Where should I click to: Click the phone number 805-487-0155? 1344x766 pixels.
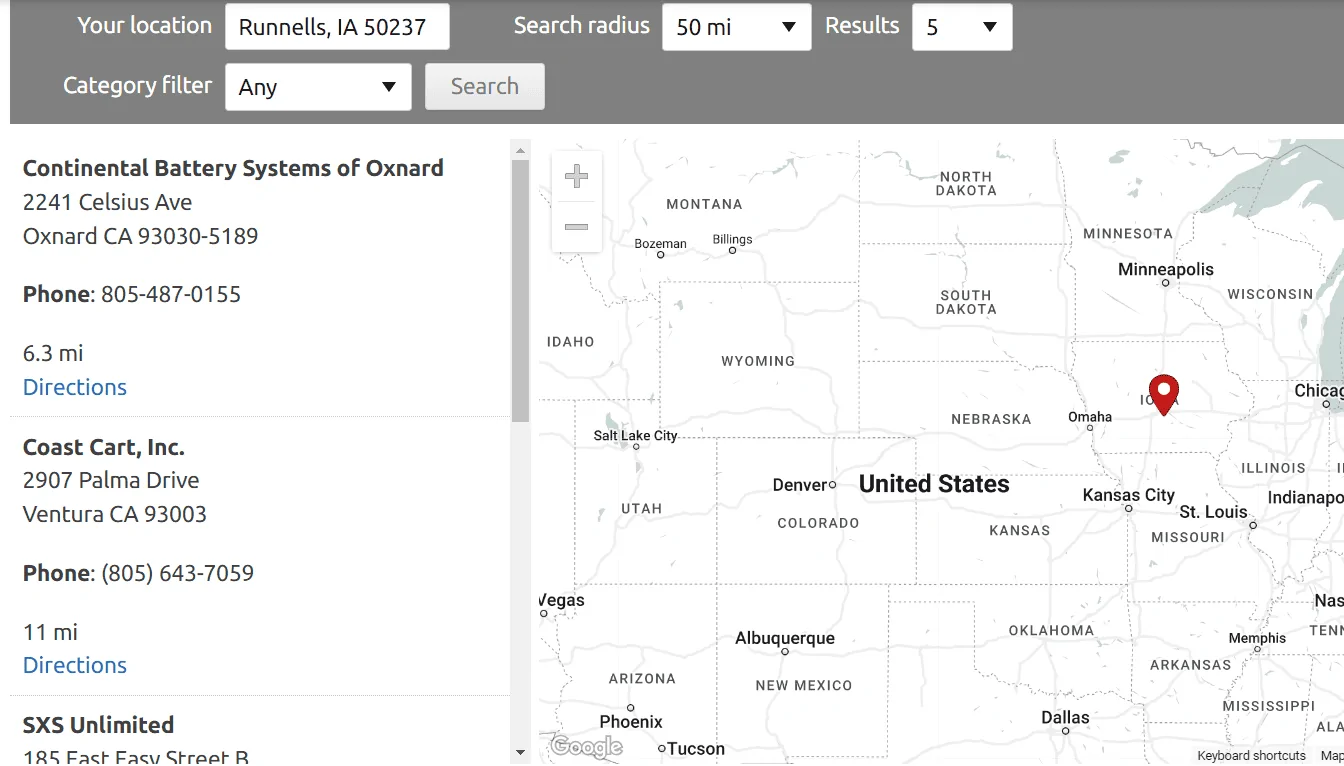(171, 294)
